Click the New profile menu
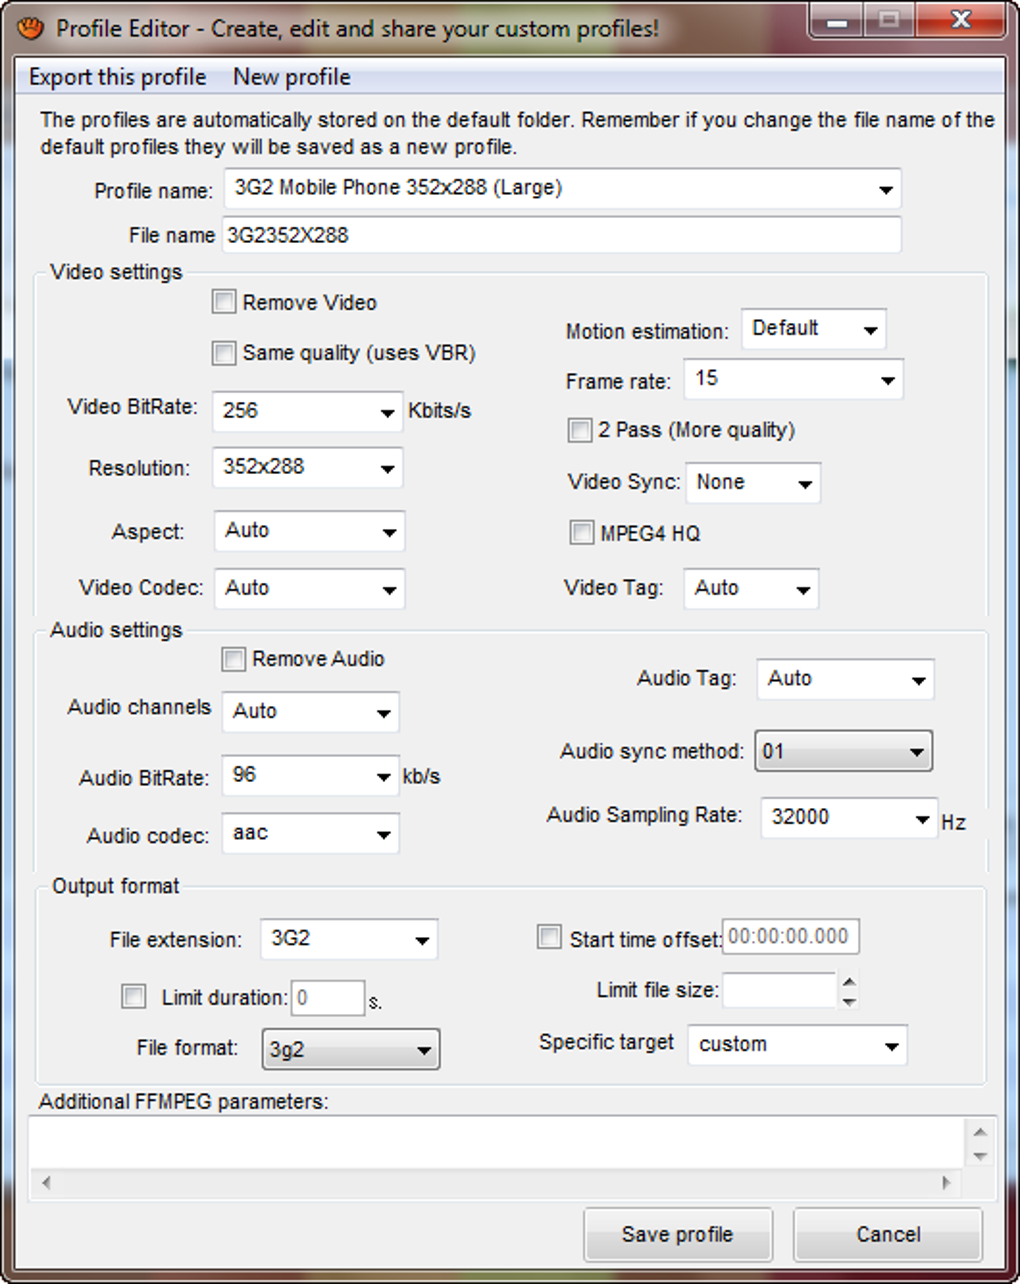 (x=292, y=77)
